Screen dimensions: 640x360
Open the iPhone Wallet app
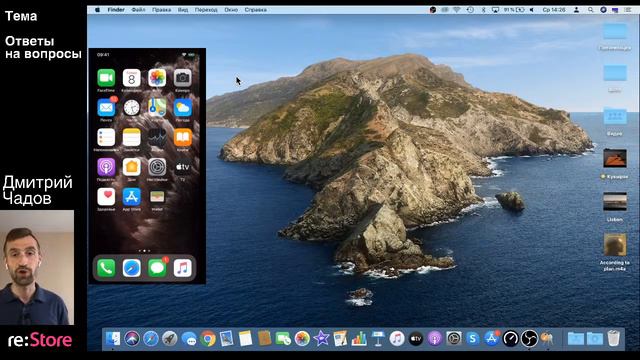(157, 197)
